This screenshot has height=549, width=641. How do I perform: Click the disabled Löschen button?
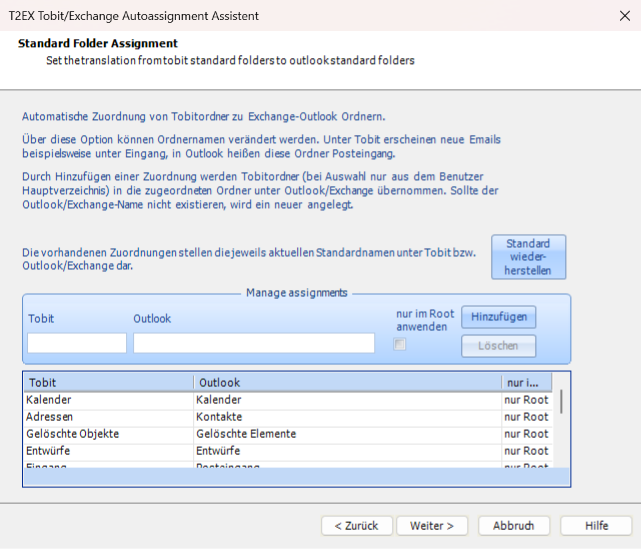click(x=498, y=346)
